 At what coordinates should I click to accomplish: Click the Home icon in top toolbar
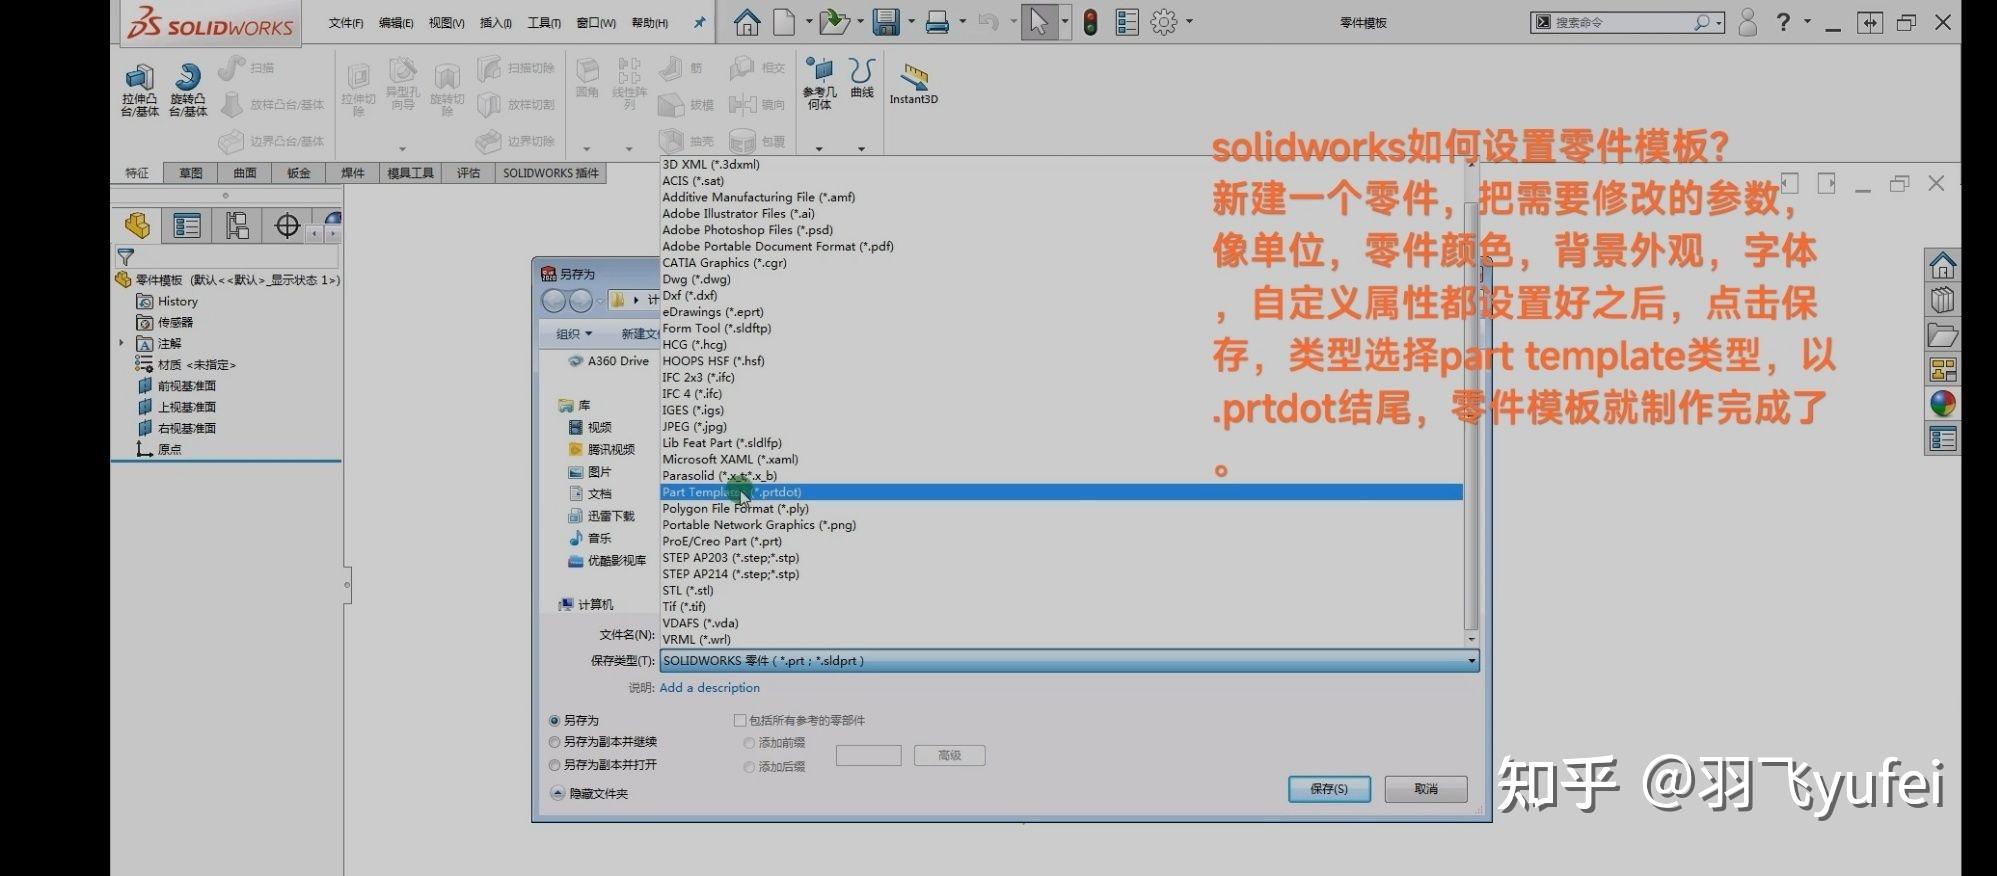coord(746,22)
